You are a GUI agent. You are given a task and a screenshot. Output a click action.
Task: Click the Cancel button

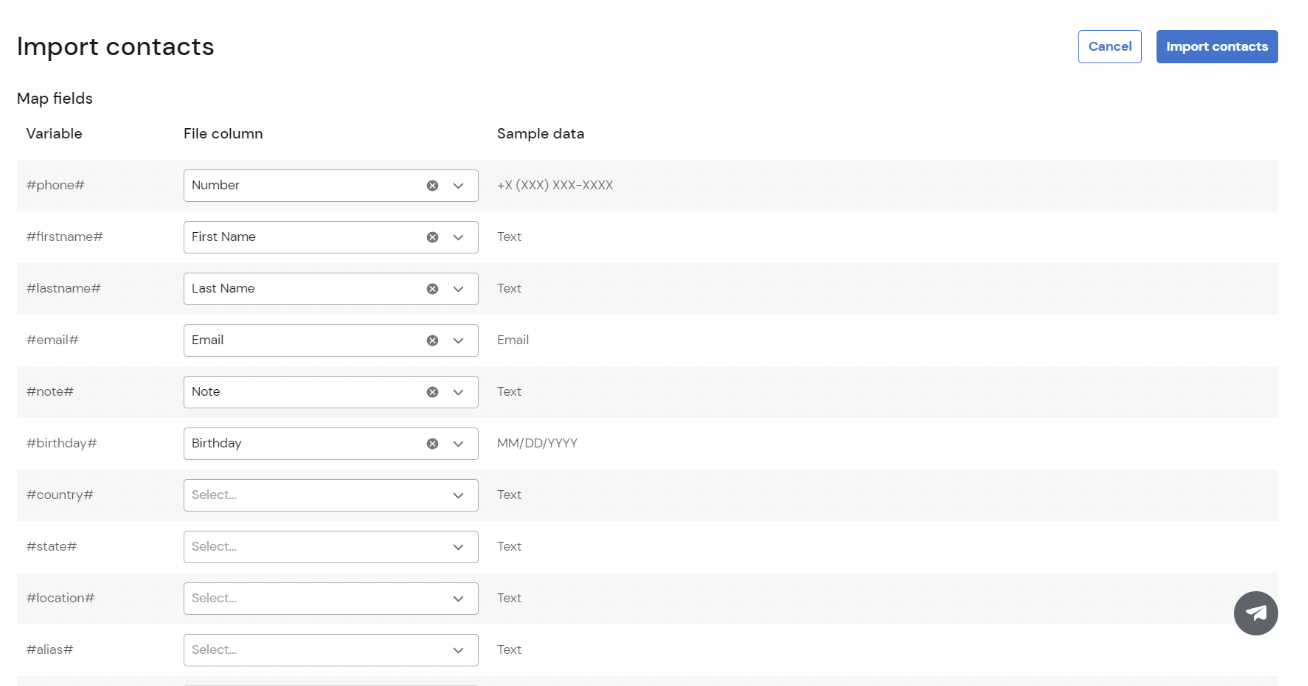click(1109, 46)
